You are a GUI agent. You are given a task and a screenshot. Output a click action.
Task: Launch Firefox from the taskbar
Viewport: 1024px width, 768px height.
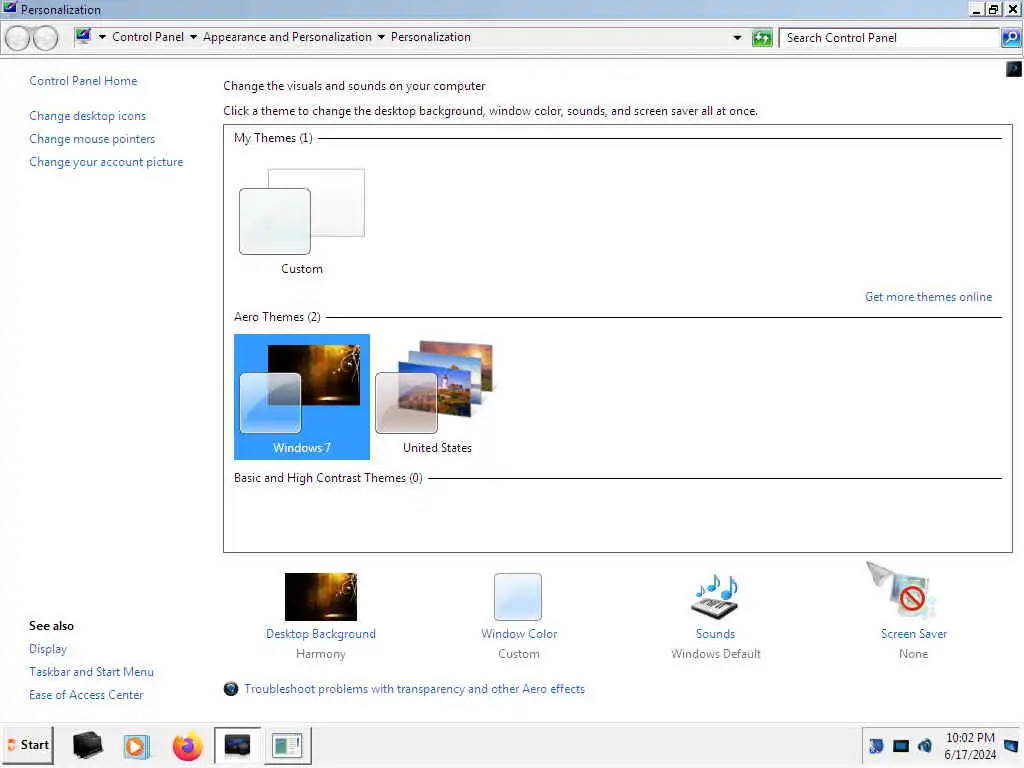[187, 746]
